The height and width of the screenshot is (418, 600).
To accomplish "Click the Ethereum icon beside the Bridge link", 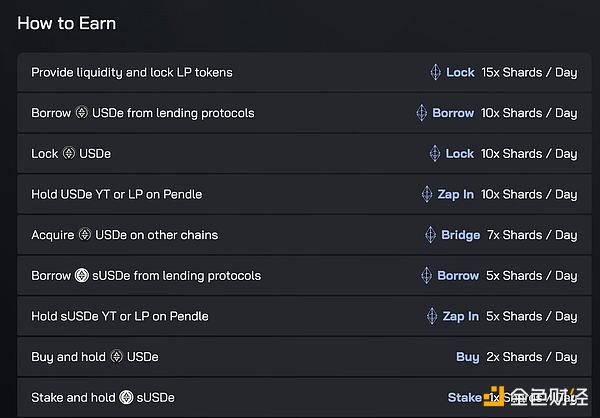I will (430, 235).
